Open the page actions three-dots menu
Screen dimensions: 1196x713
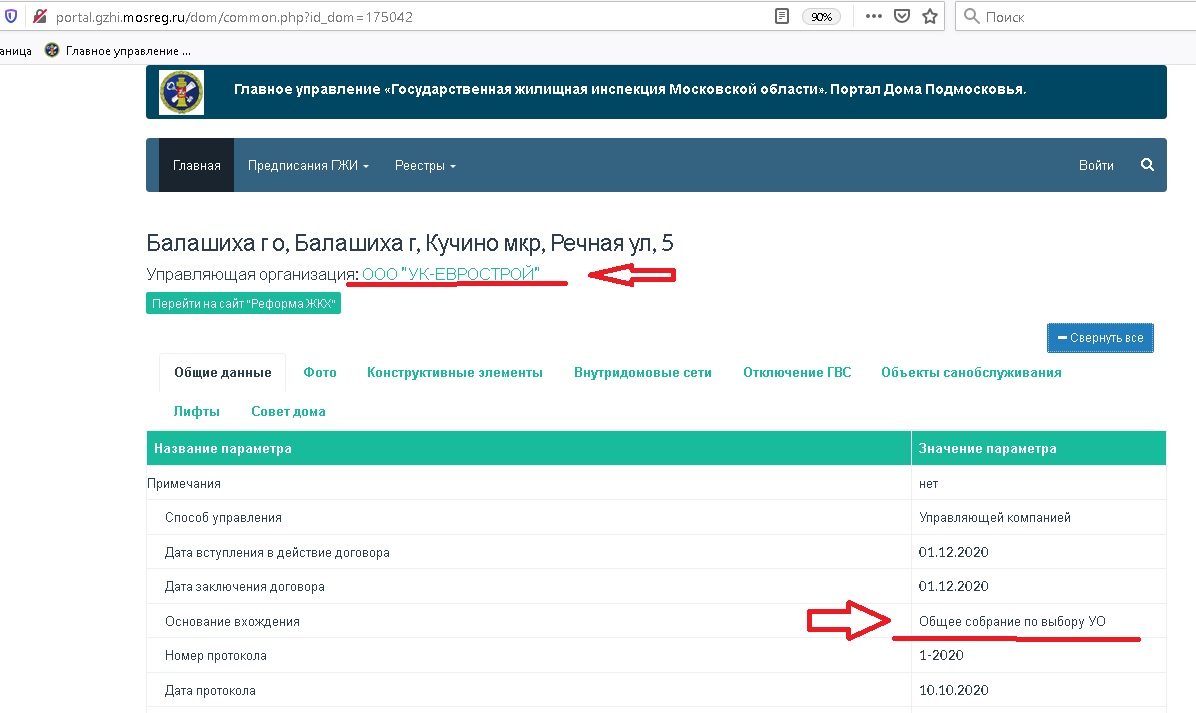click(x=873, y=16)
